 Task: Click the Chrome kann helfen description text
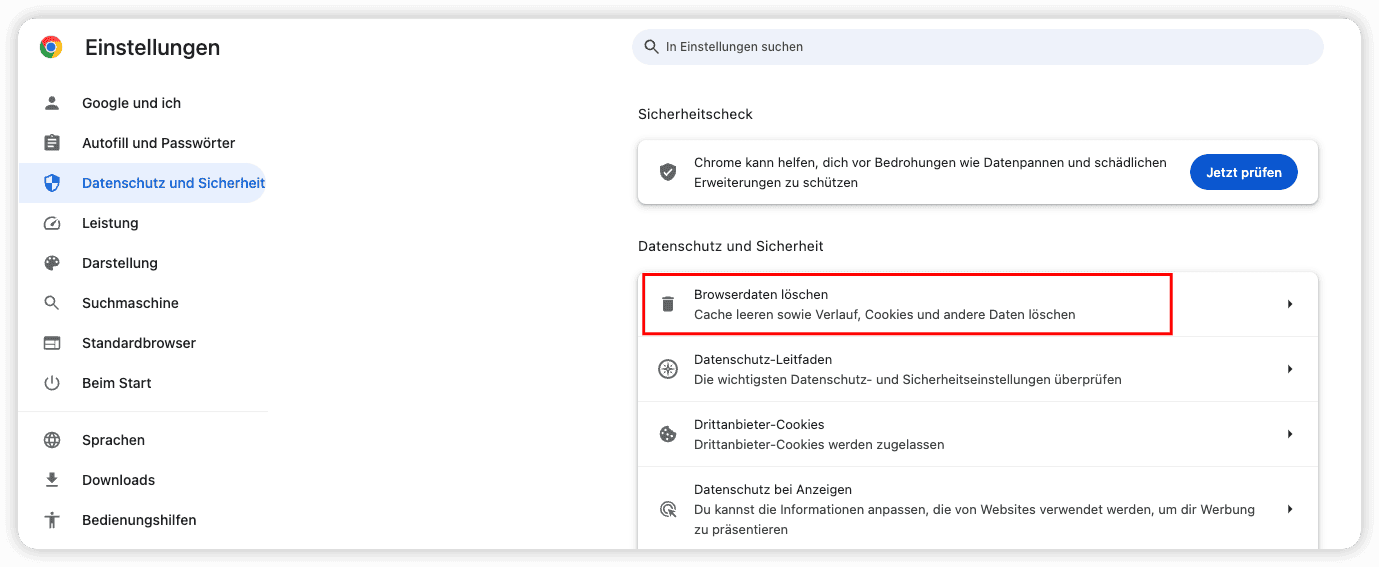(930, 172)
